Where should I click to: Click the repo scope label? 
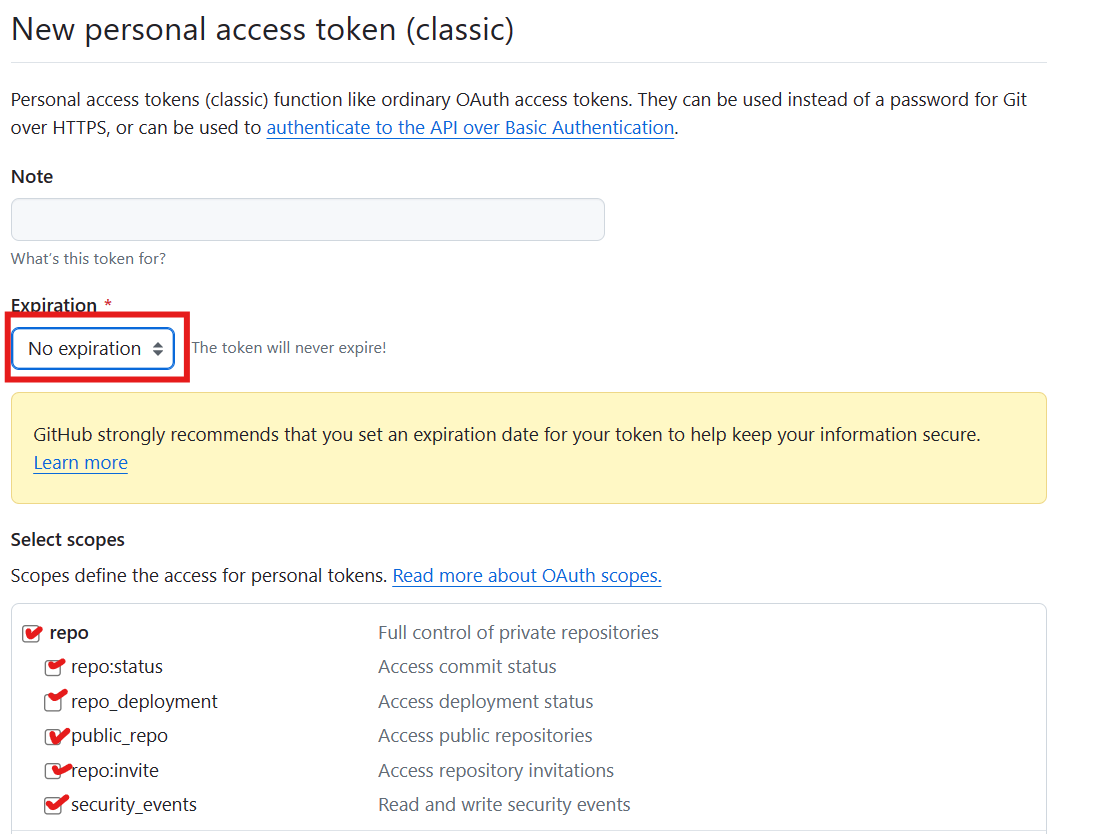point(69,633)
